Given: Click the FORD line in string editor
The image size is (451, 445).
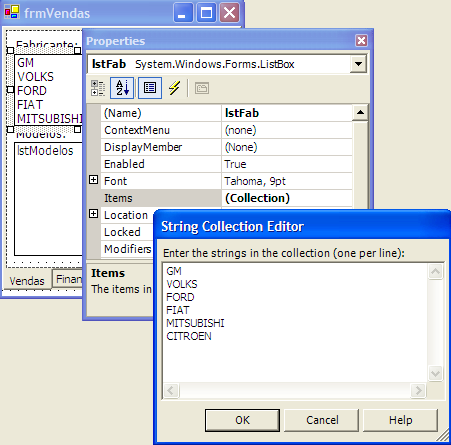Looking at the screenshot, I should point(180,297).
